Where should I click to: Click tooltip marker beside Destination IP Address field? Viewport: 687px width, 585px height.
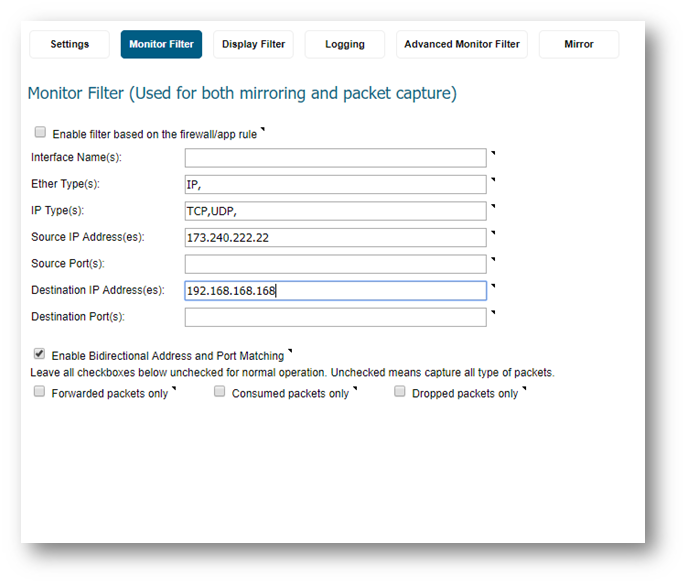493,286
